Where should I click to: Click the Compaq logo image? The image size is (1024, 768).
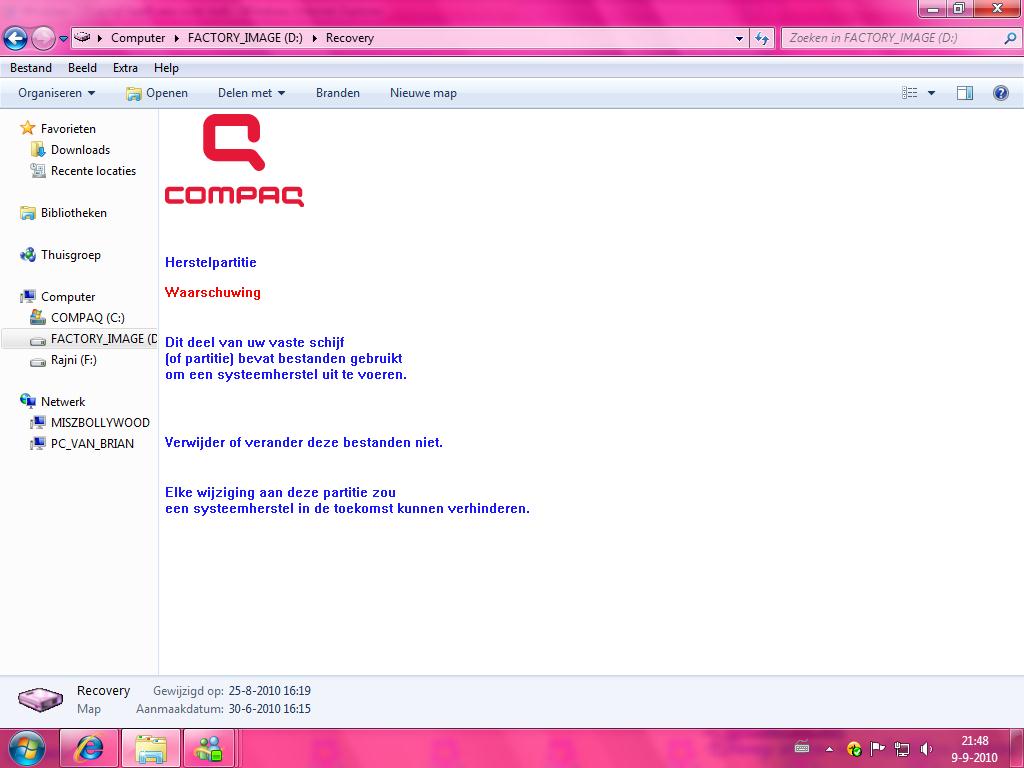[234, 161]
